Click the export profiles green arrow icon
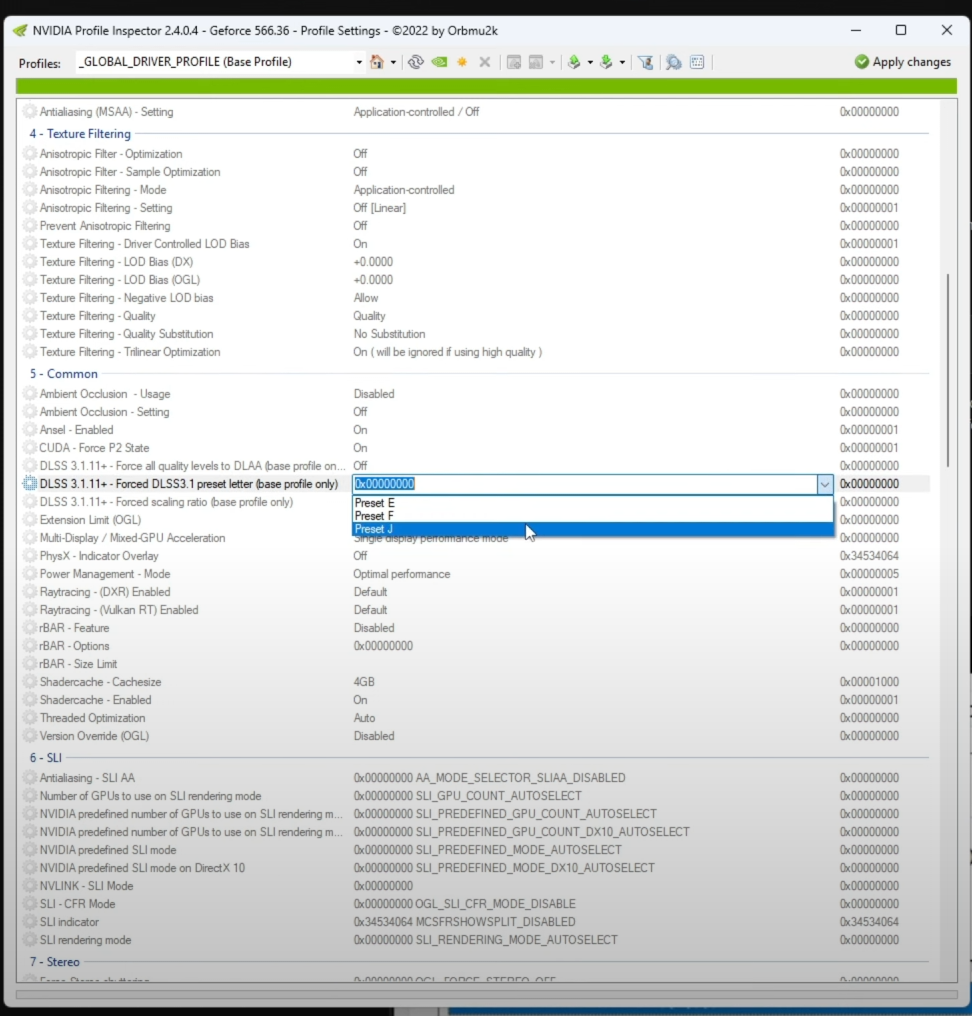Screen dimensions: 972x1016 (x=574, y=62)
